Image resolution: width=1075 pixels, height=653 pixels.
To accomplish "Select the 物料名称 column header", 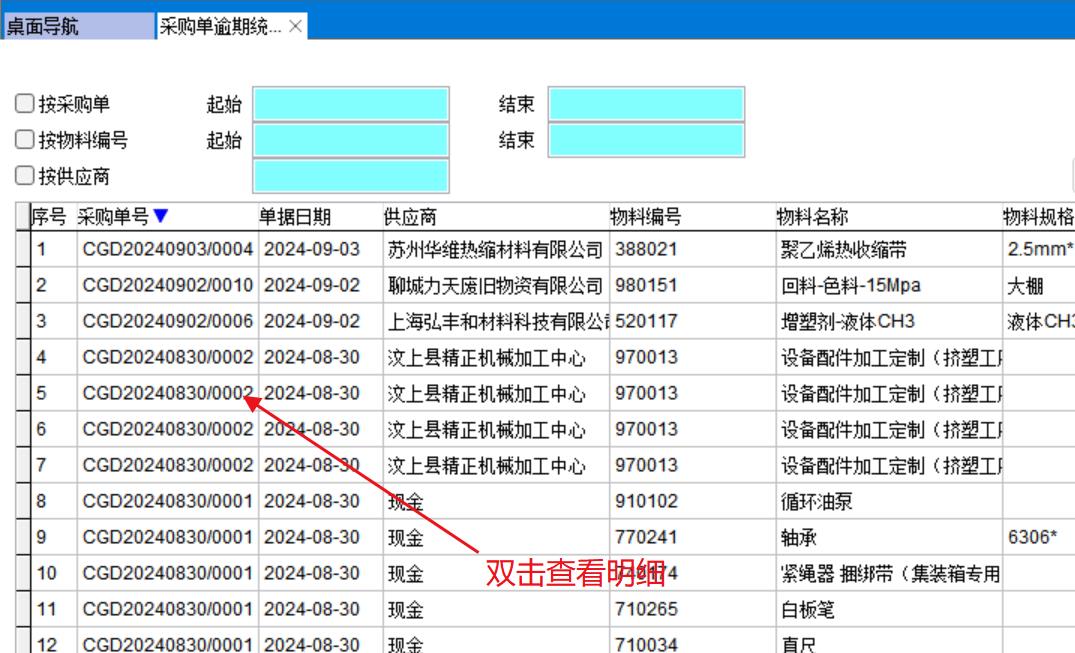I will (x=812, y=217).
